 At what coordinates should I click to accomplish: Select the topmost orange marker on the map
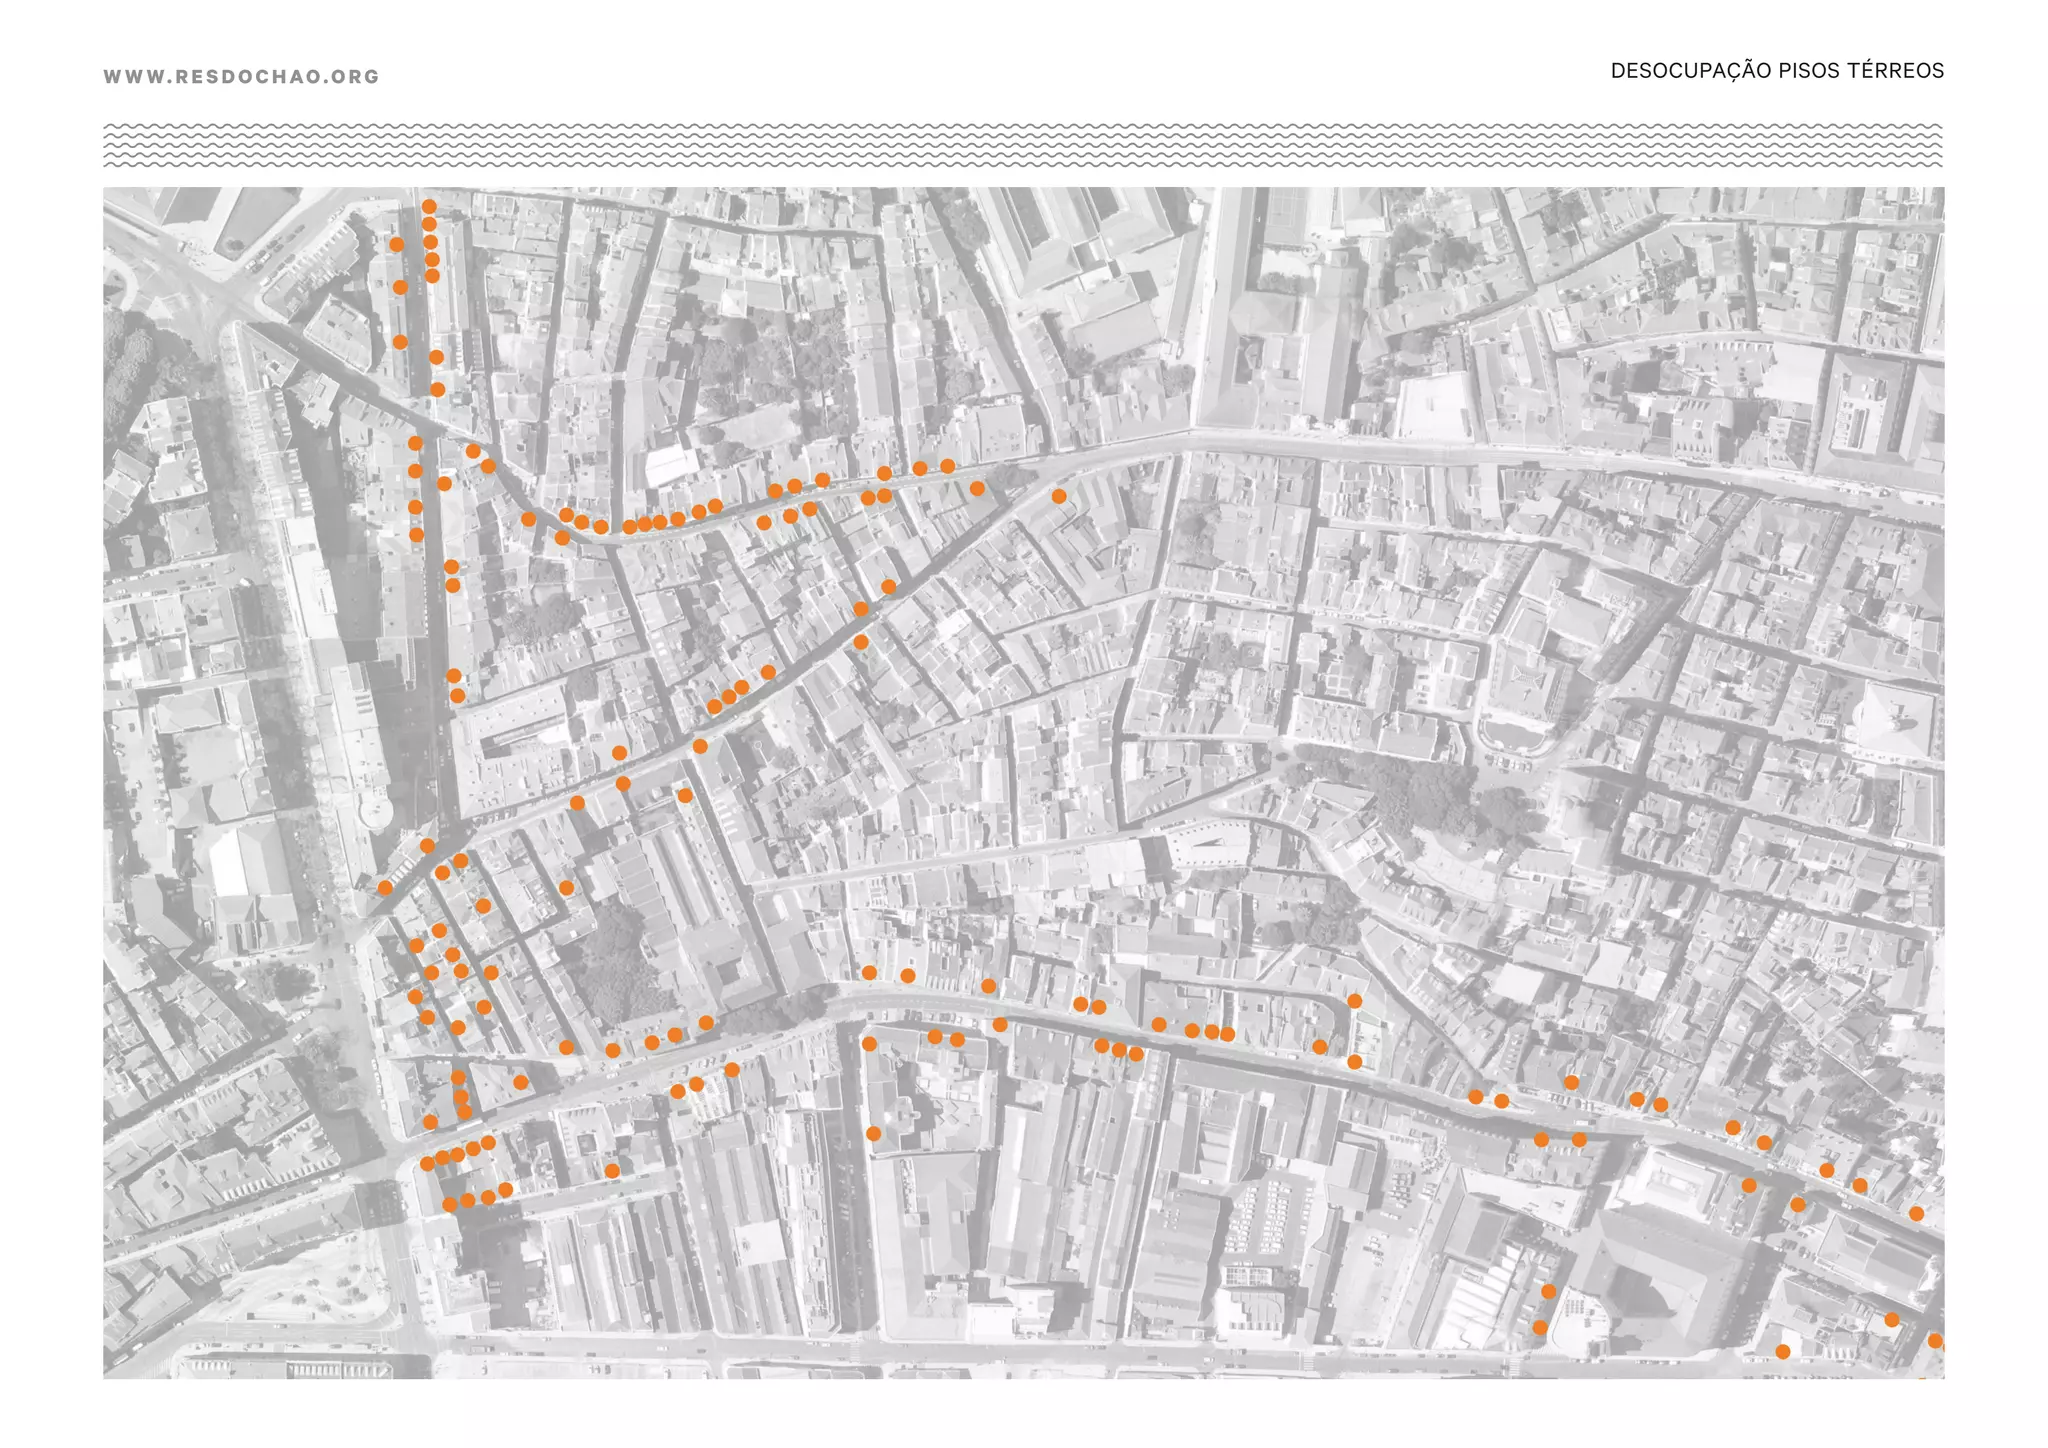coord(429,206)
